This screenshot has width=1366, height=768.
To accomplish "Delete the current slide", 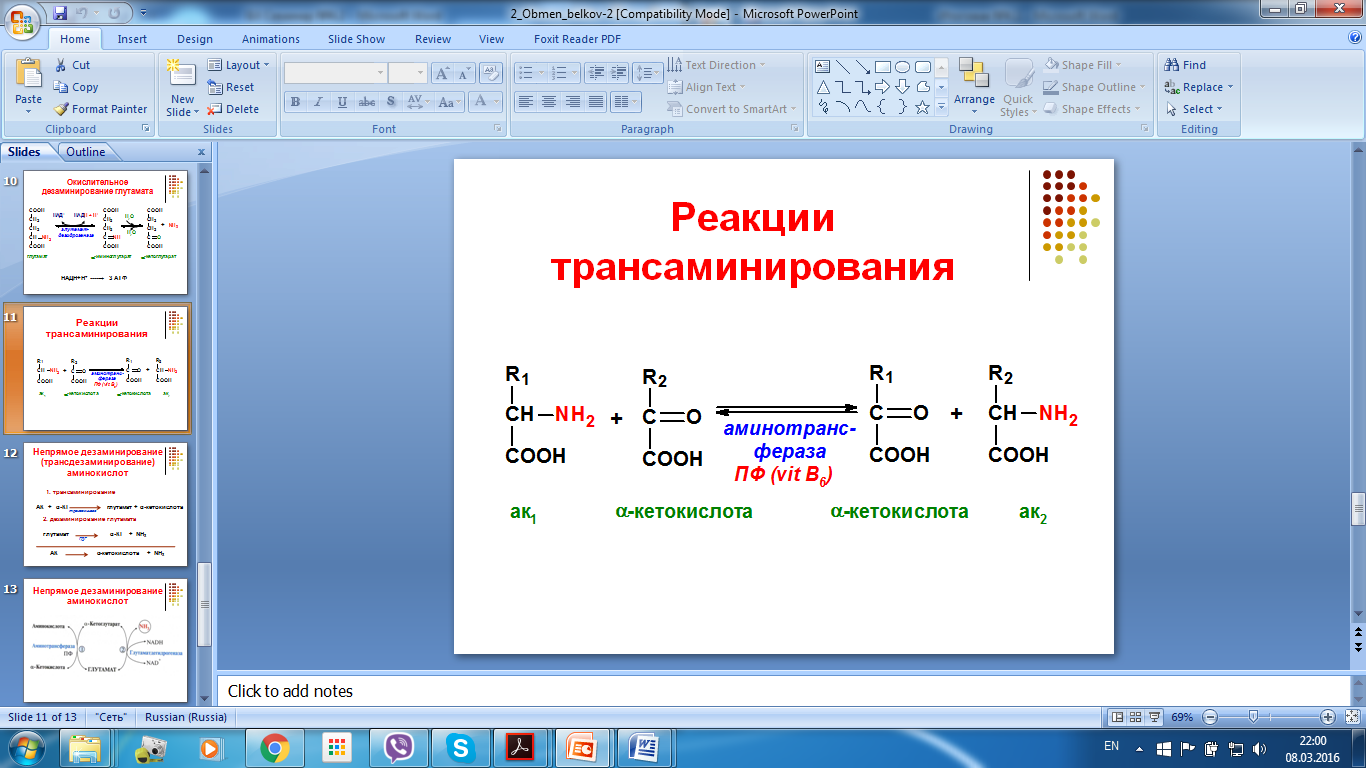I will pos(233,109).
